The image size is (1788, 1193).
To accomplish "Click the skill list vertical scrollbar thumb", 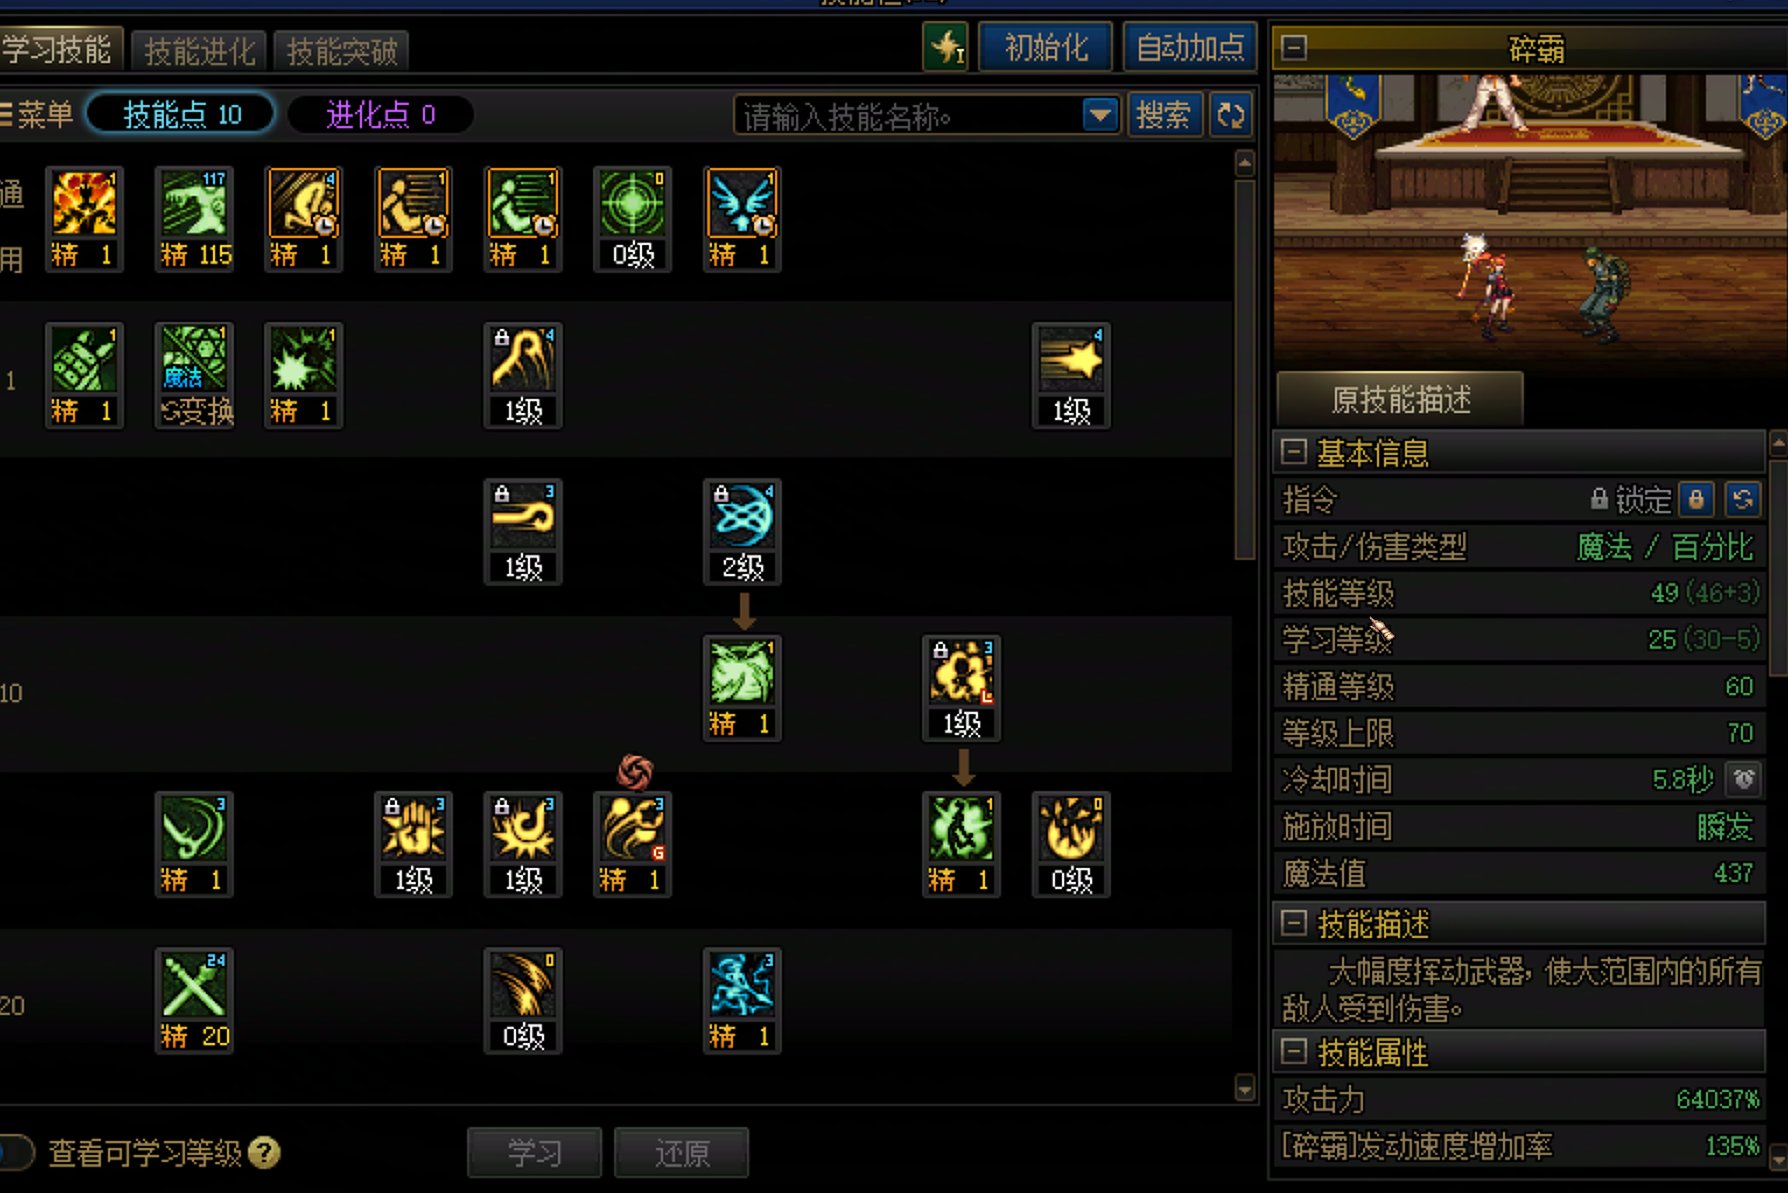I will click(x=1245, y=370).
